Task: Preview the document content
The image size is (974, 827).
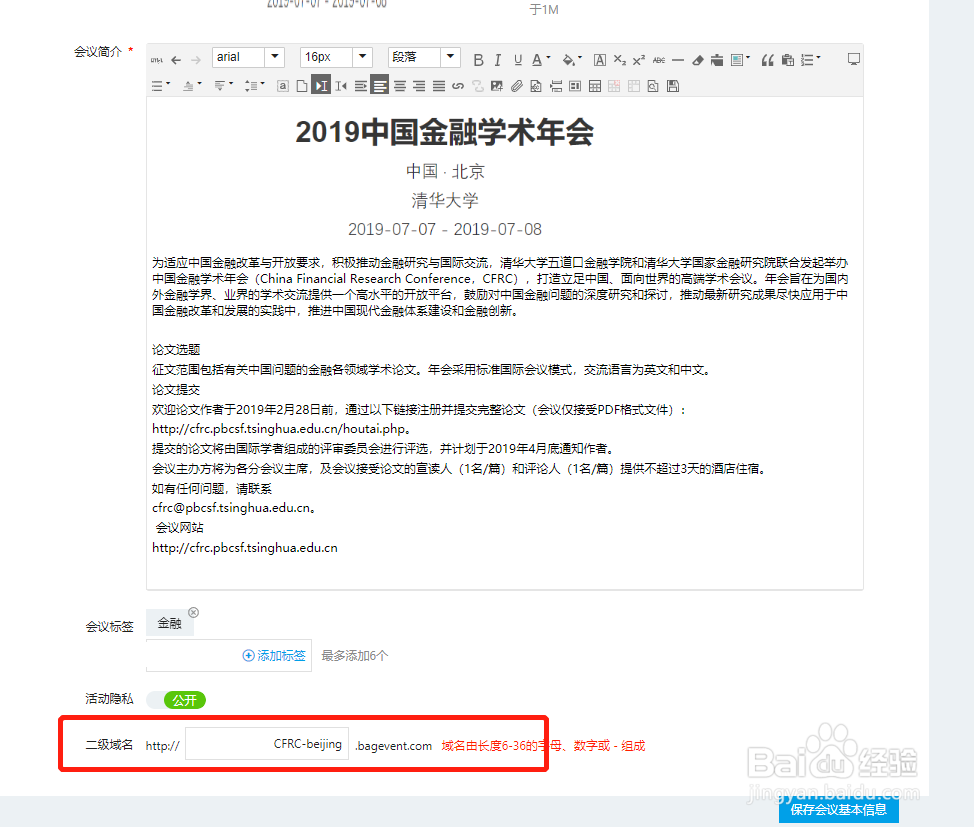Action: [653, 86]
